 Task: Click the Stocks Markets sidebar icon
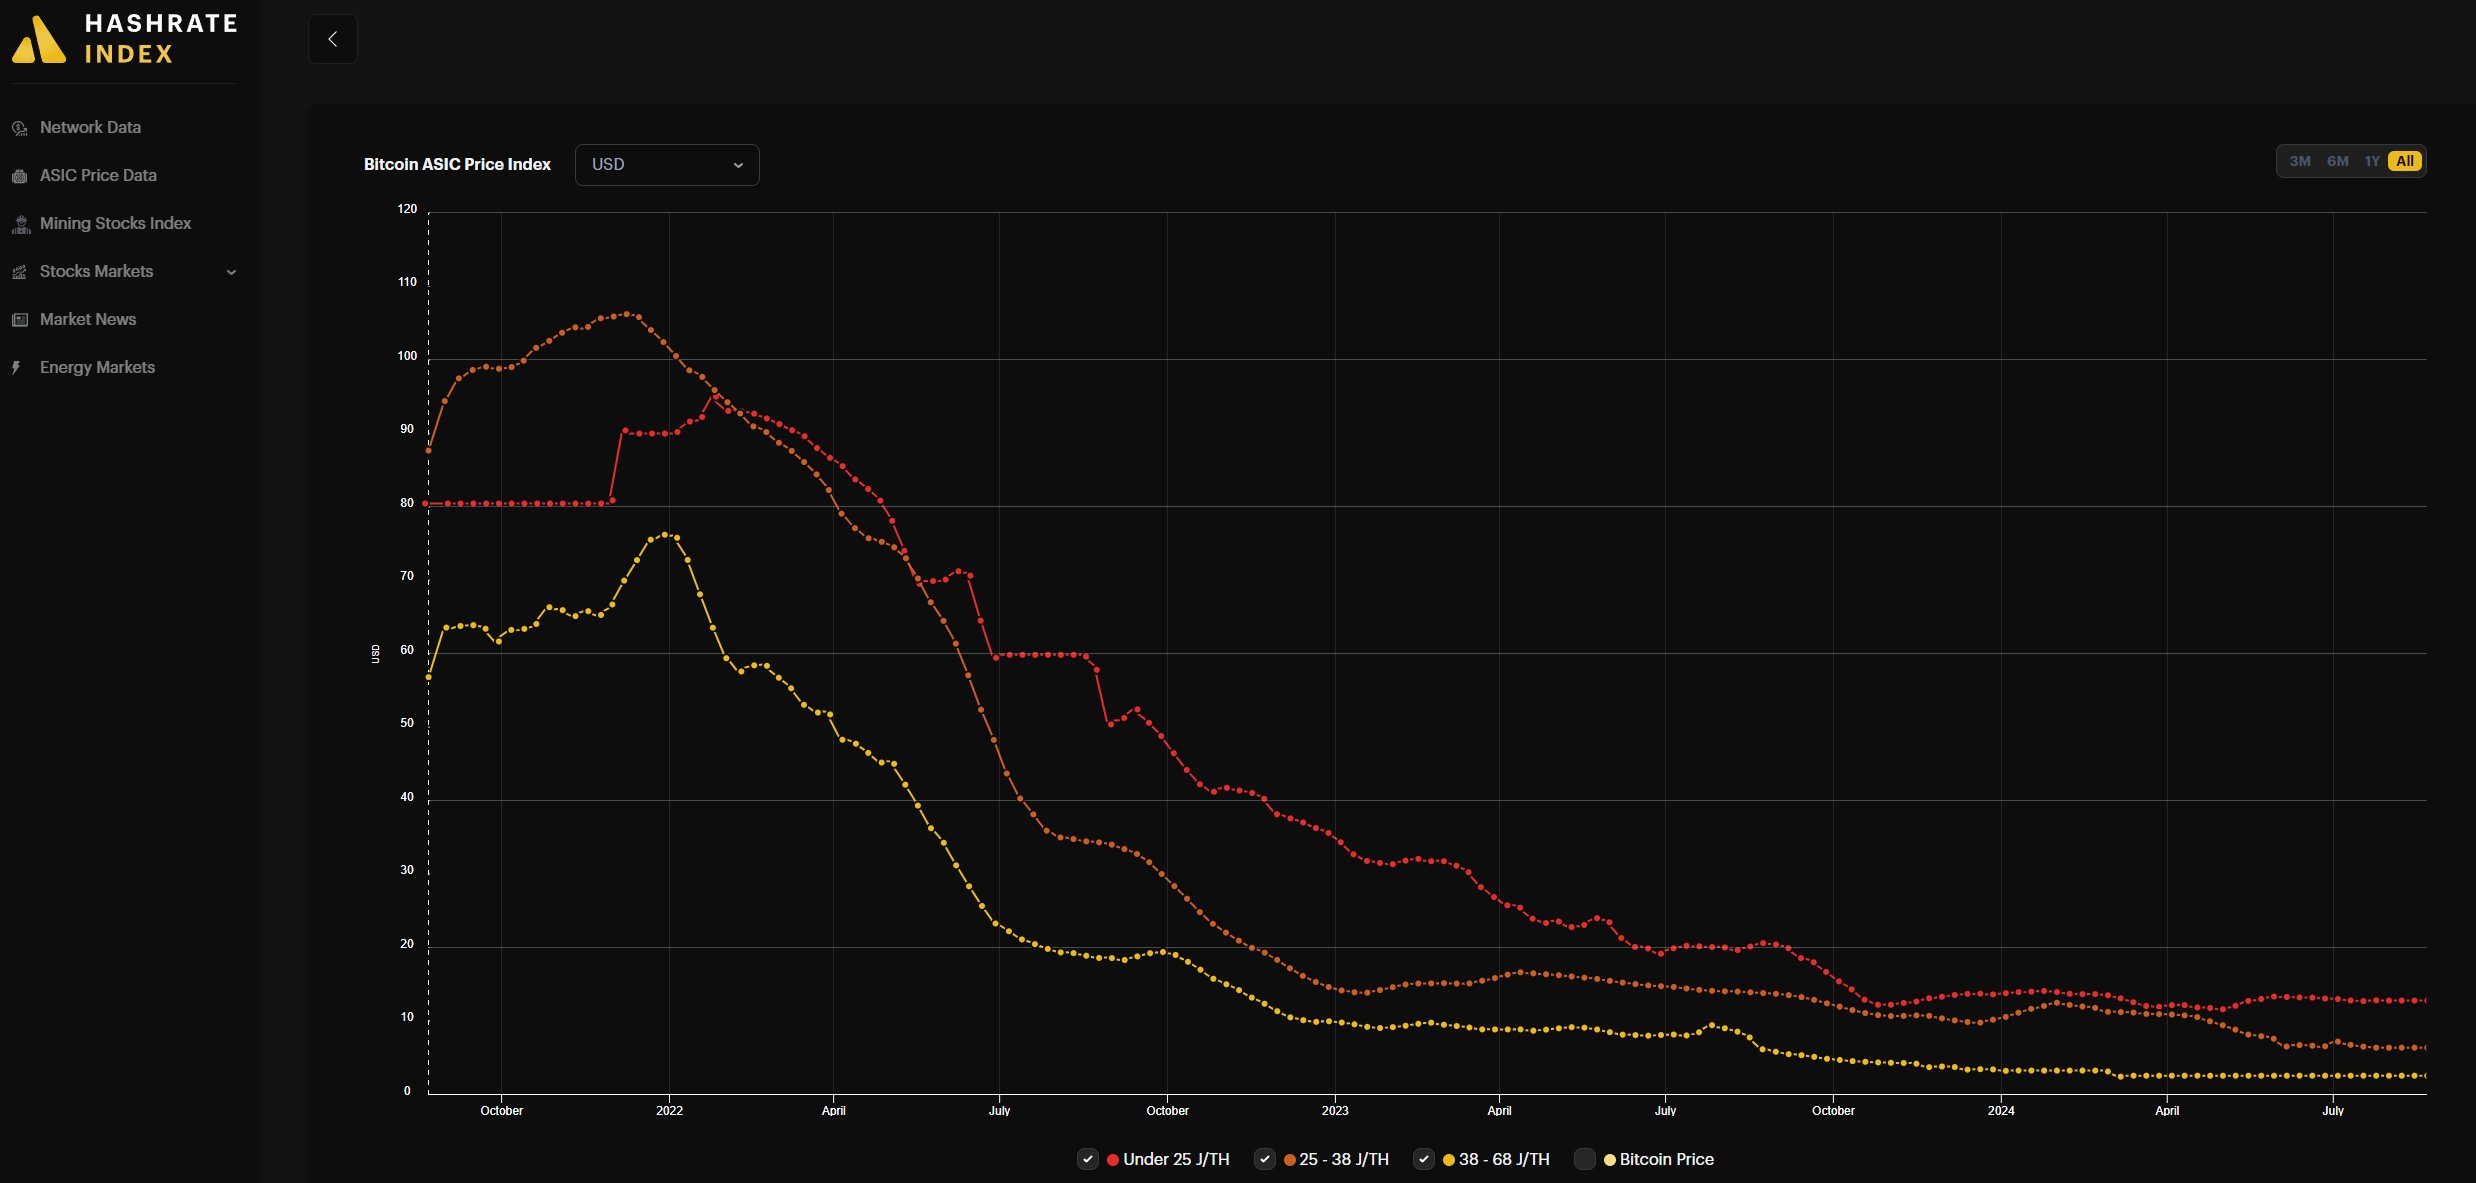point(20,272)
